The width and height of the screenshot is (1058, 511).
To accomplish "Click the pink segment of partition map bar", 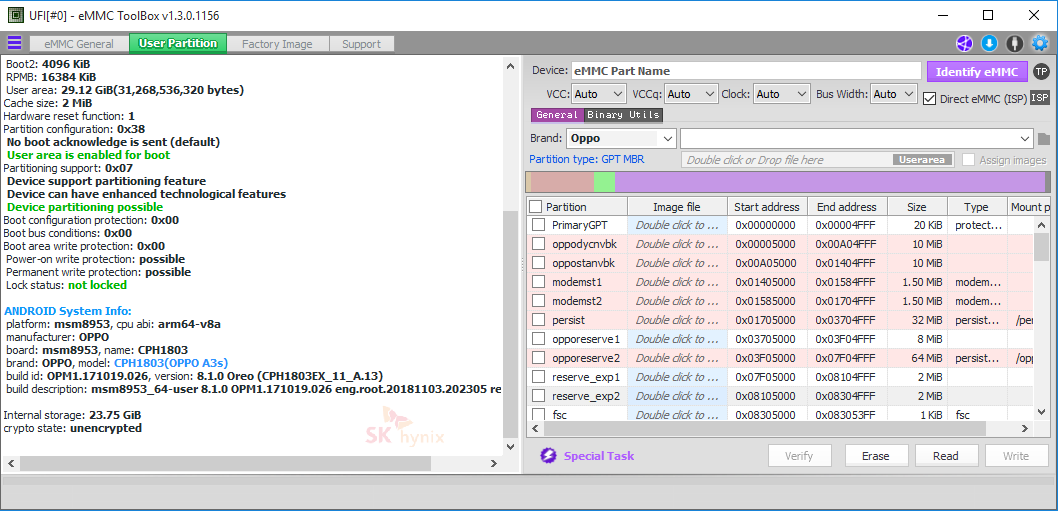I will [x=562, y=182].
